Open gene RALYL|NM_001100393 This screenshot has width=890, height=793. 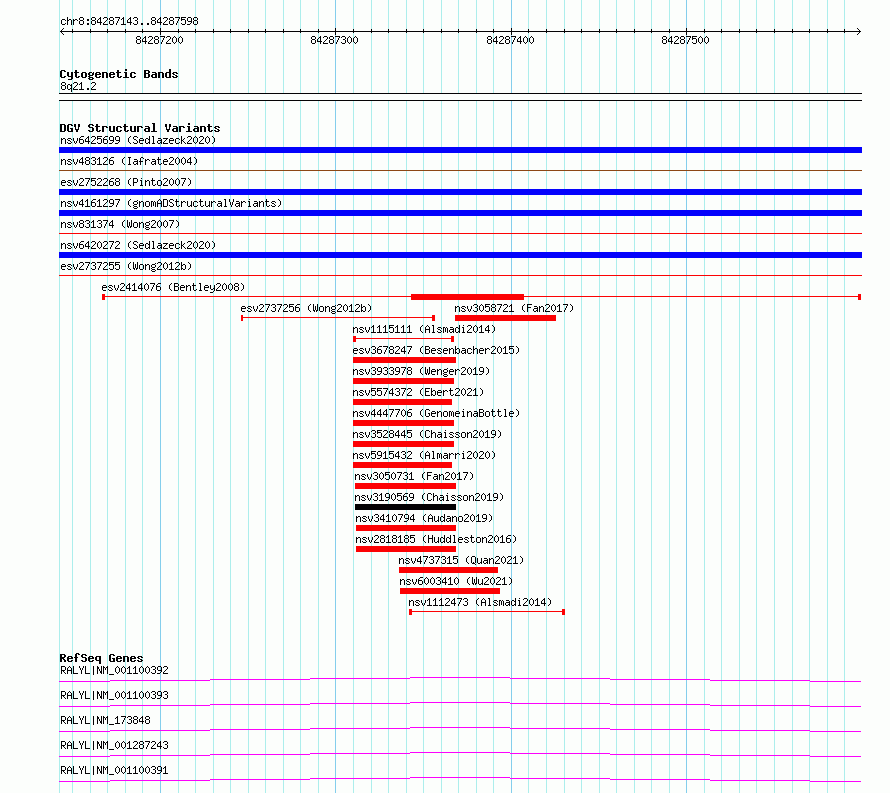pyautogui.click(x=114, y=695)
